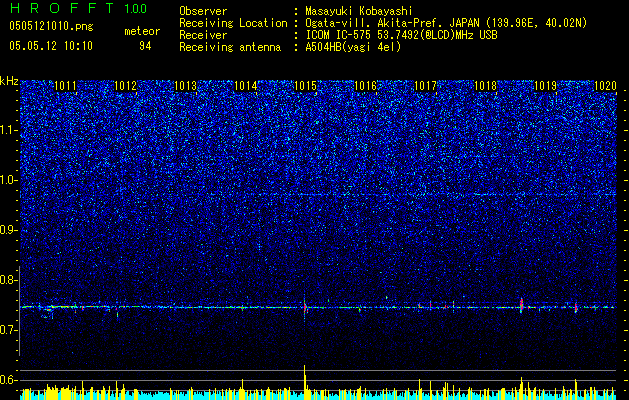Click the tallest yellow spike in power graph
Image resolution: width=629 pixels, height=400 pixels.
(304, 382)
